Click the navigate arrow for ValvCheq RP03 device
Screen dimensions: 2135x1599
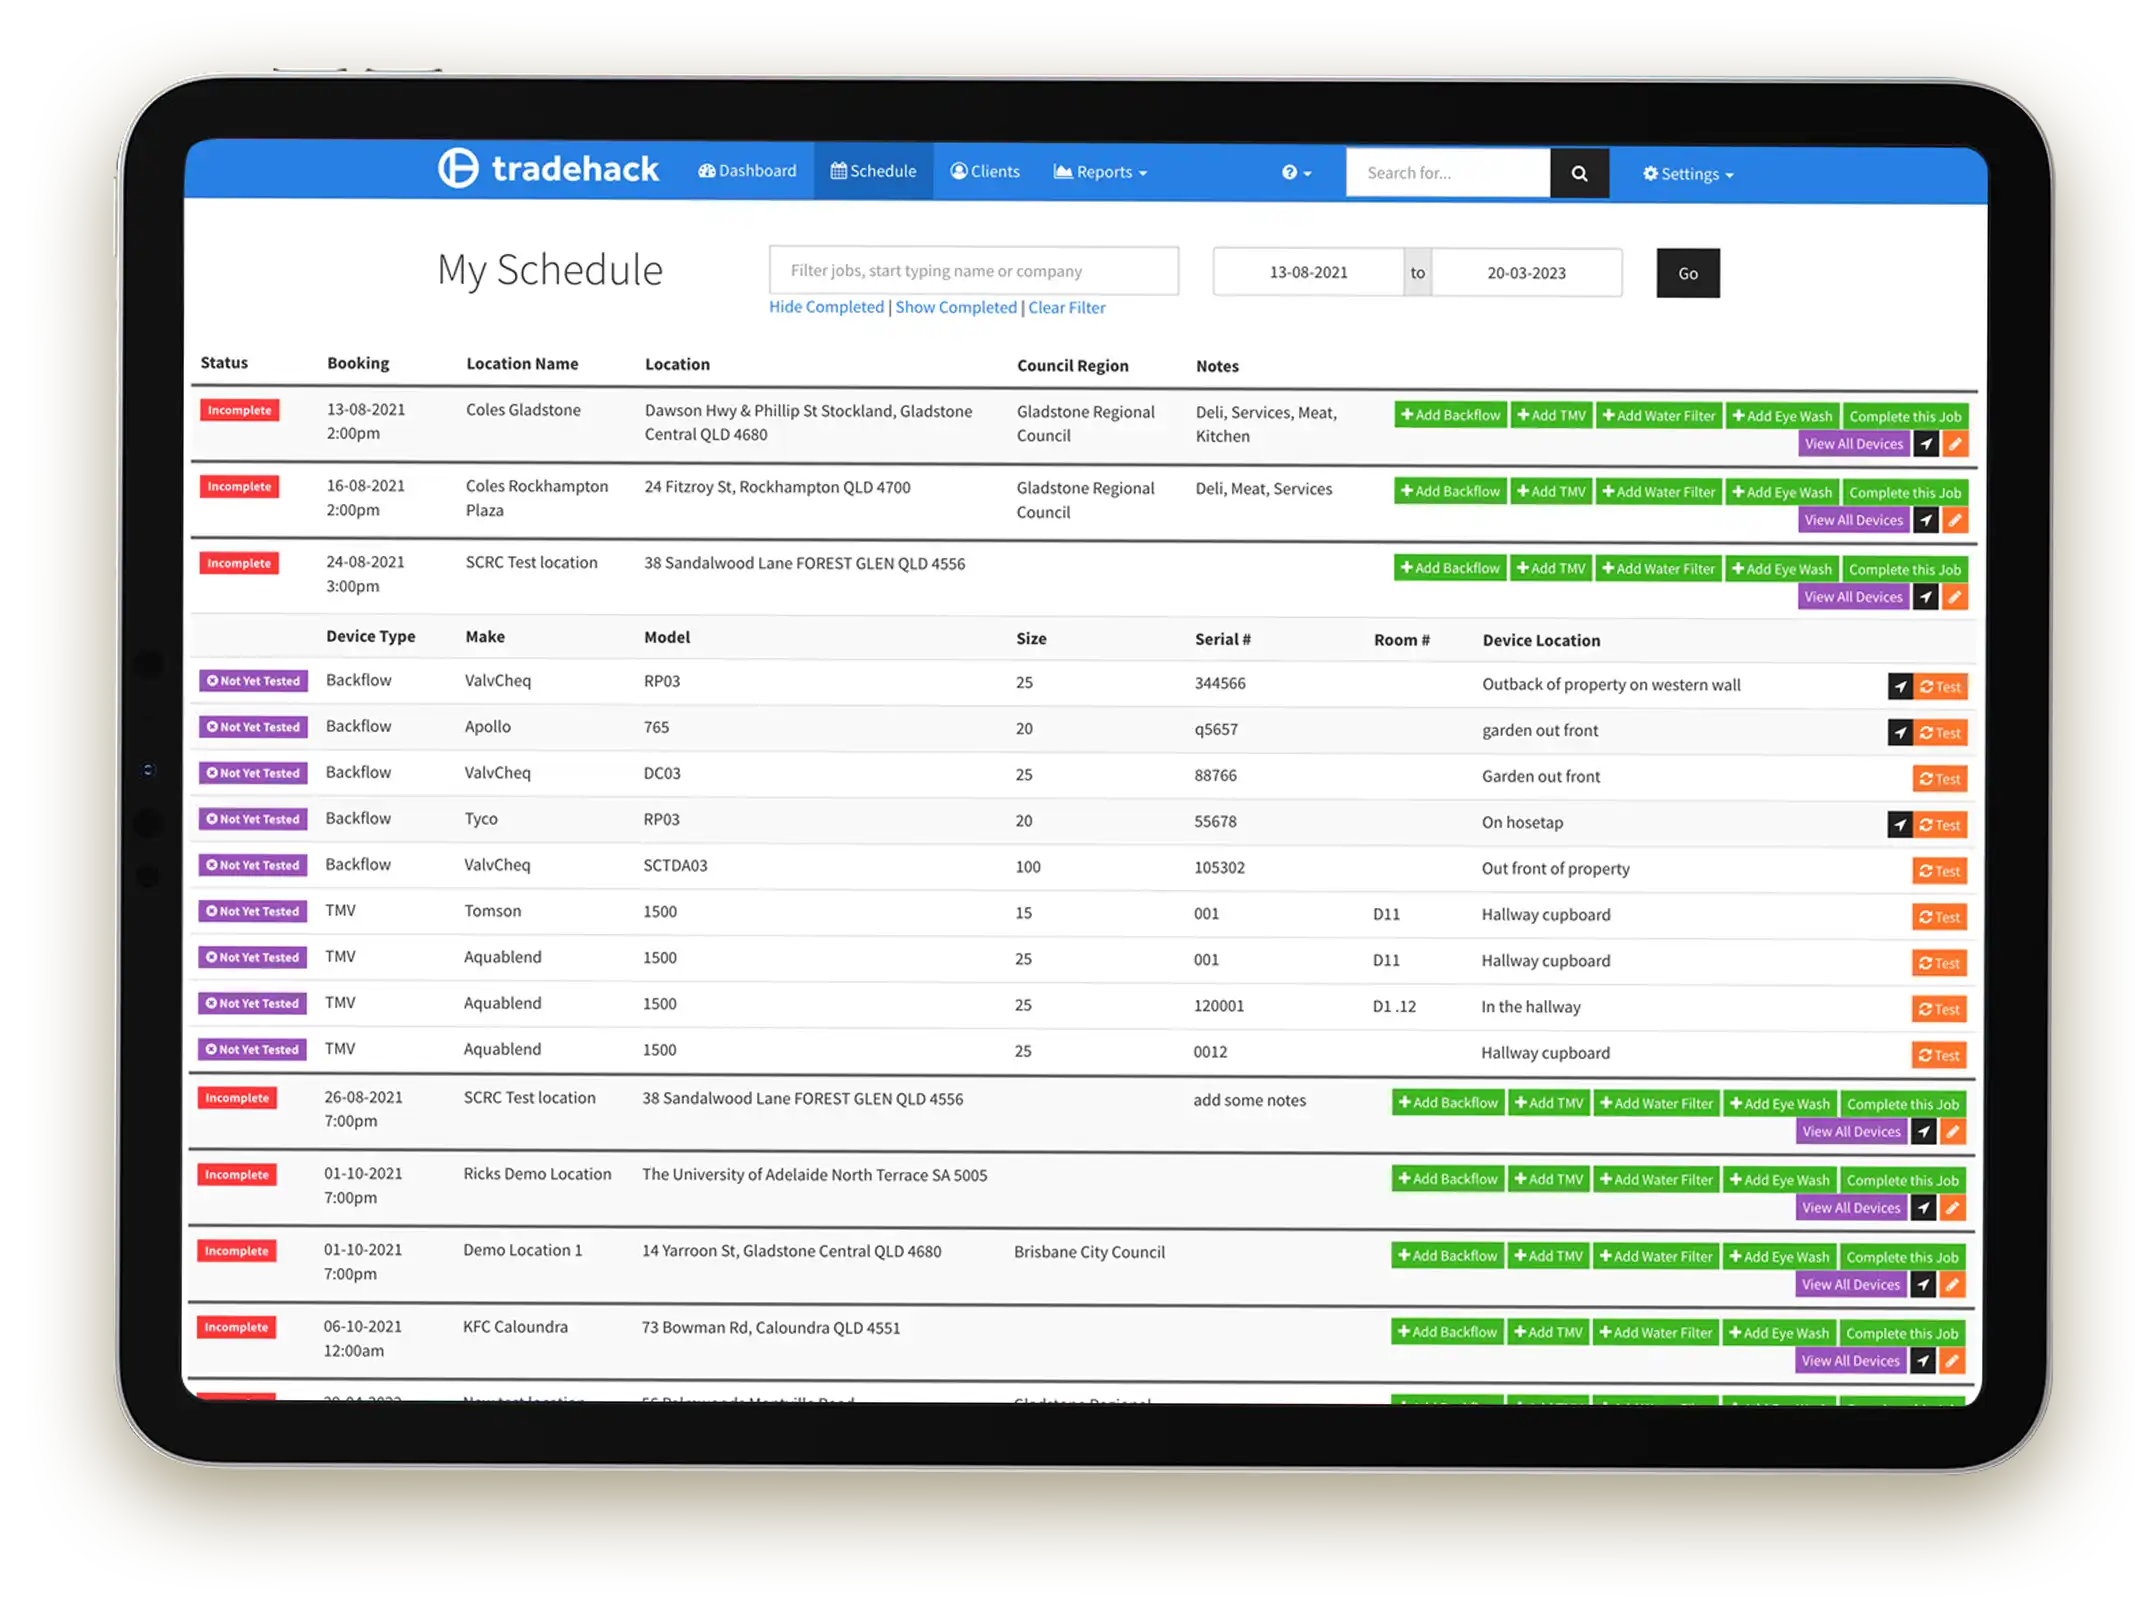pos(1900,687)
